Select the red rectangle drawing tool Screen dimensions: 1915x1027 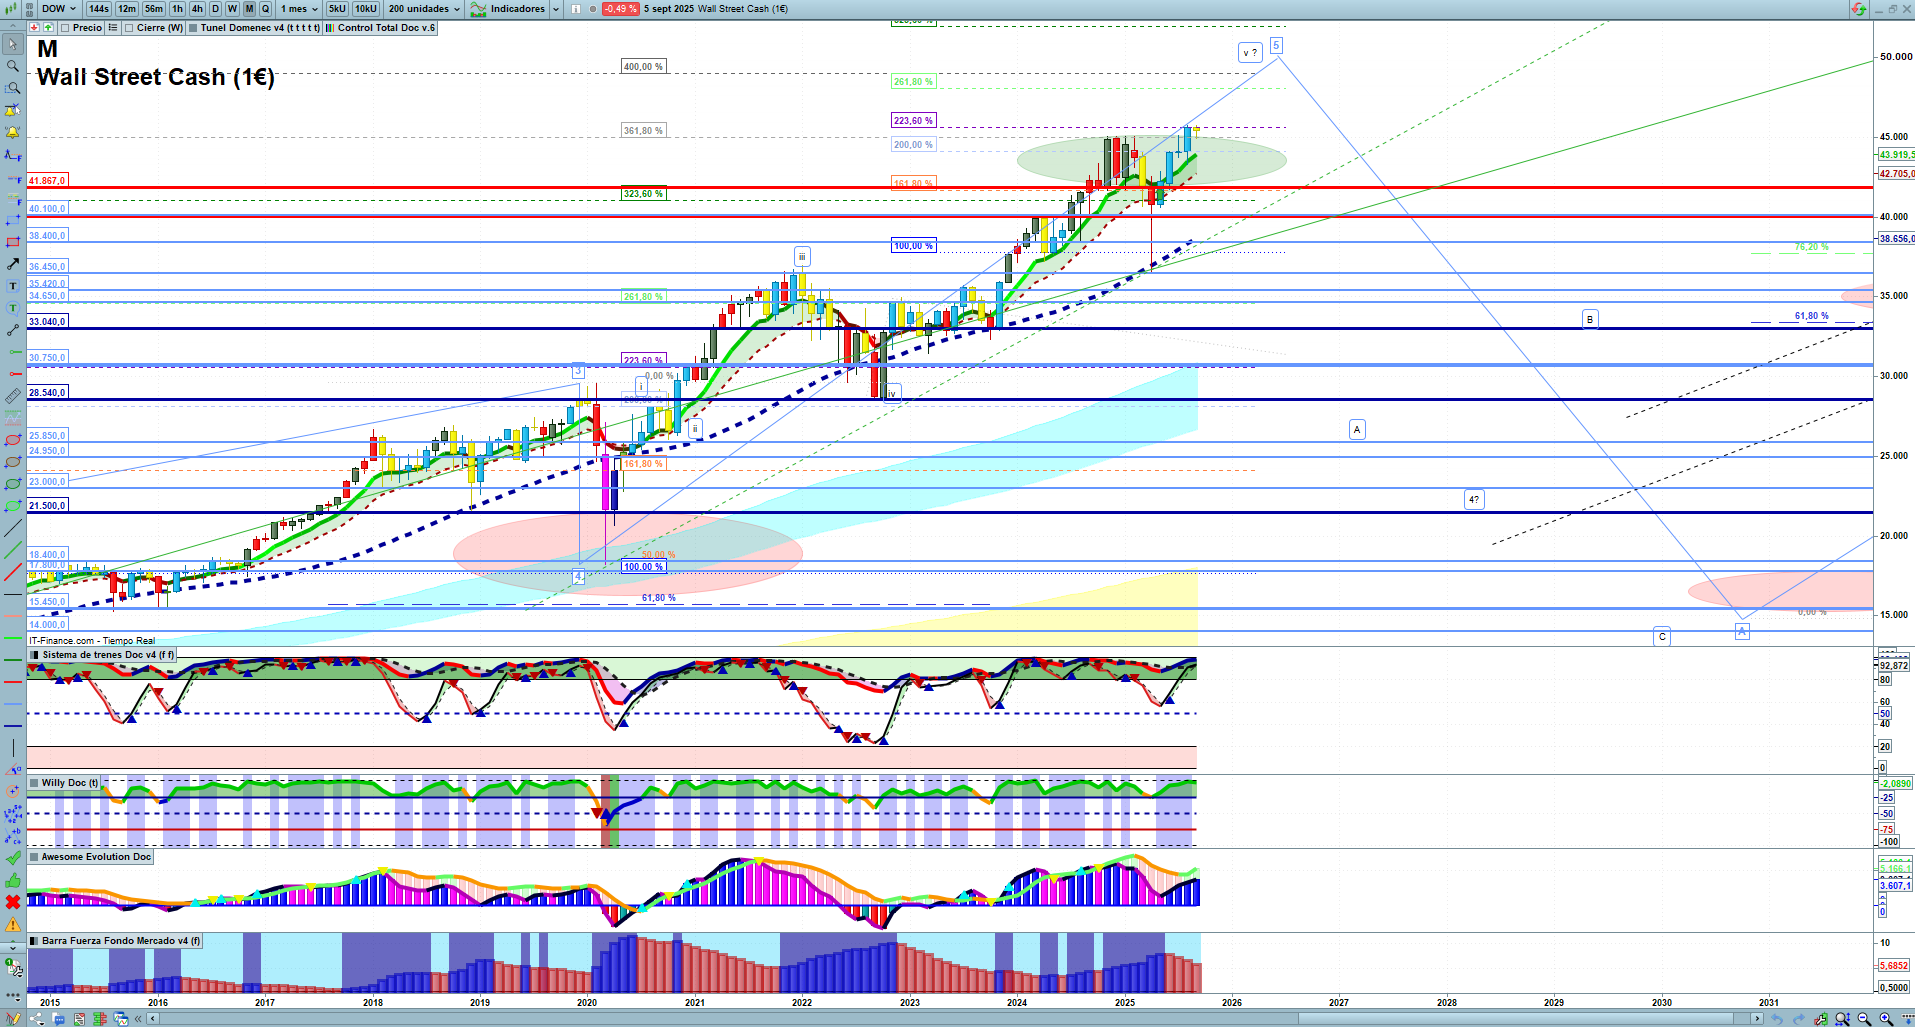[13, 242]
